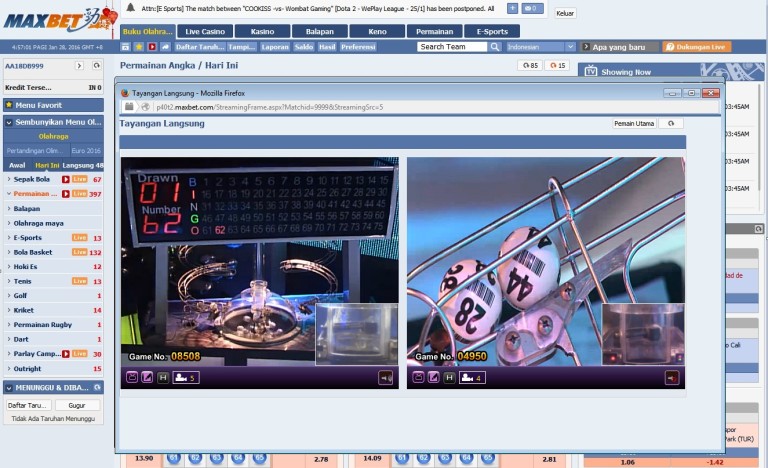Image resolution: width=768 pixels, height=468 pixels.
Task: Expand the E-Sports sports category
Action: 28,238
